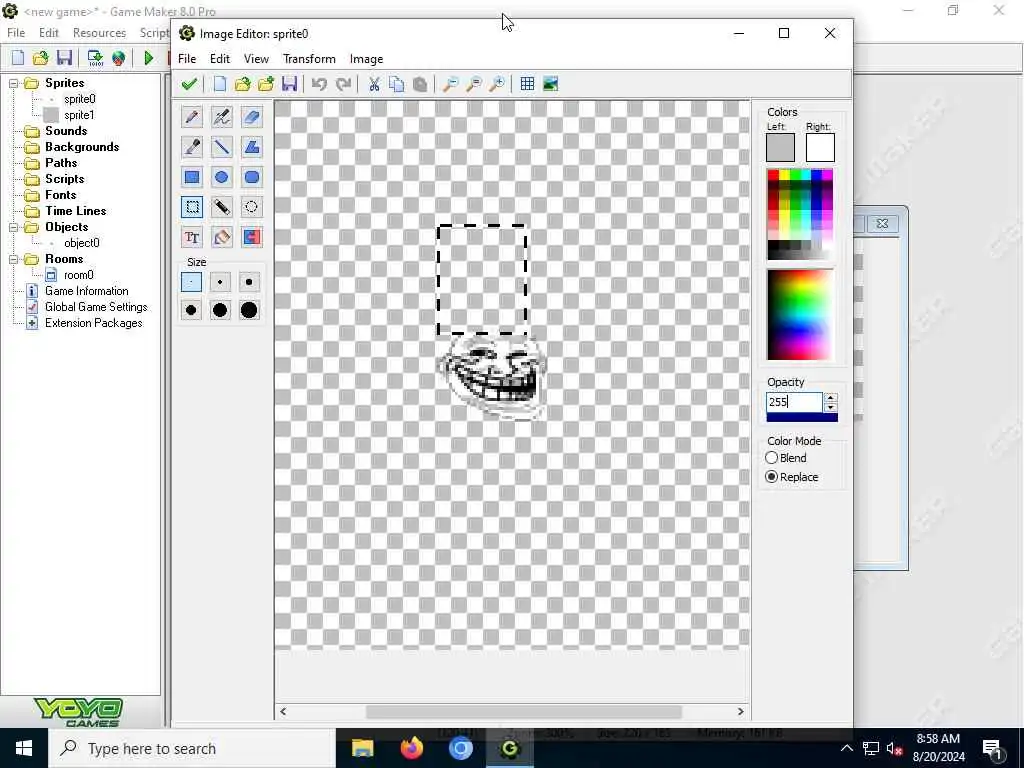
Task: Create a new image in Image Editor
Action: point(220,84)
